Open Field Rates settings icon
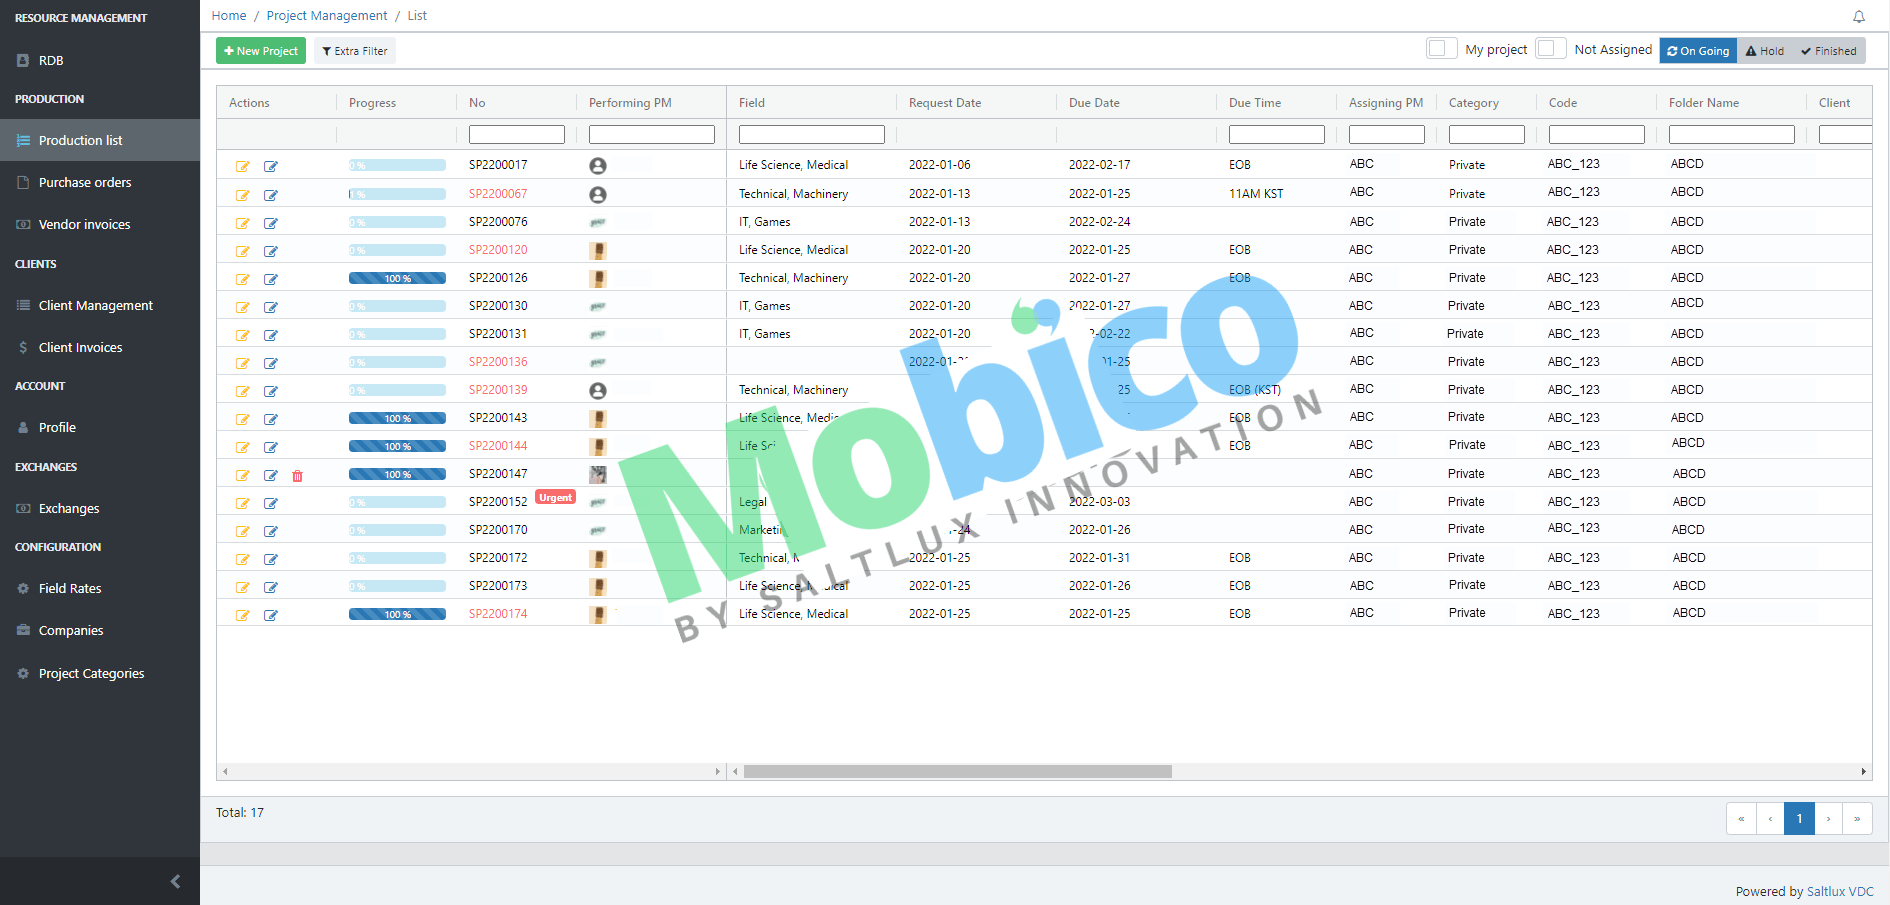Screen dimensions: 1890x905 pos(23,588)
